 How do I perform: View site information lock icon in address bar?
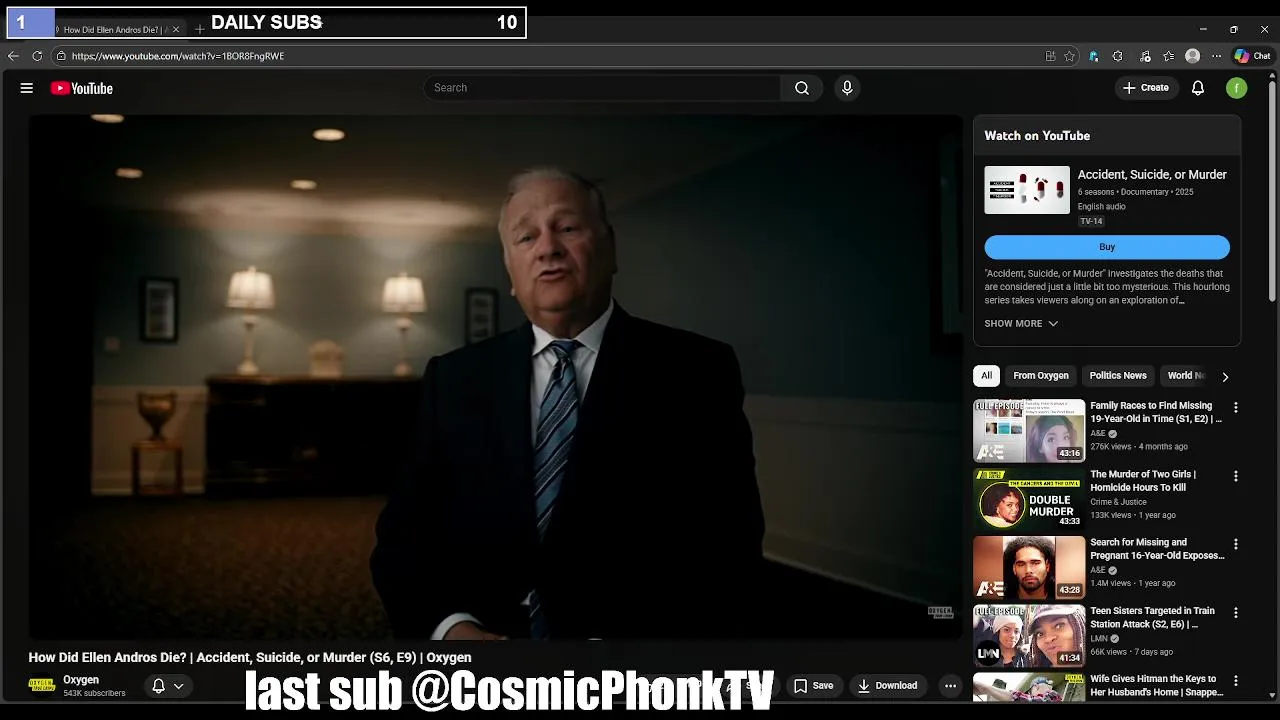coord(62,56)
